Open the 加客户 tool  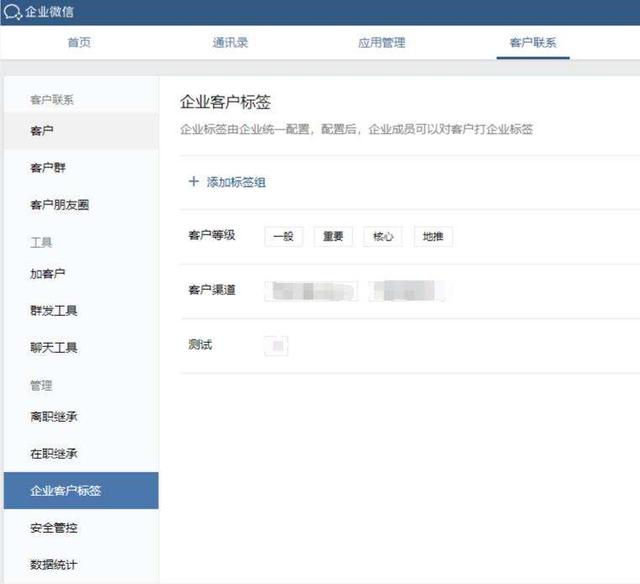81,274
